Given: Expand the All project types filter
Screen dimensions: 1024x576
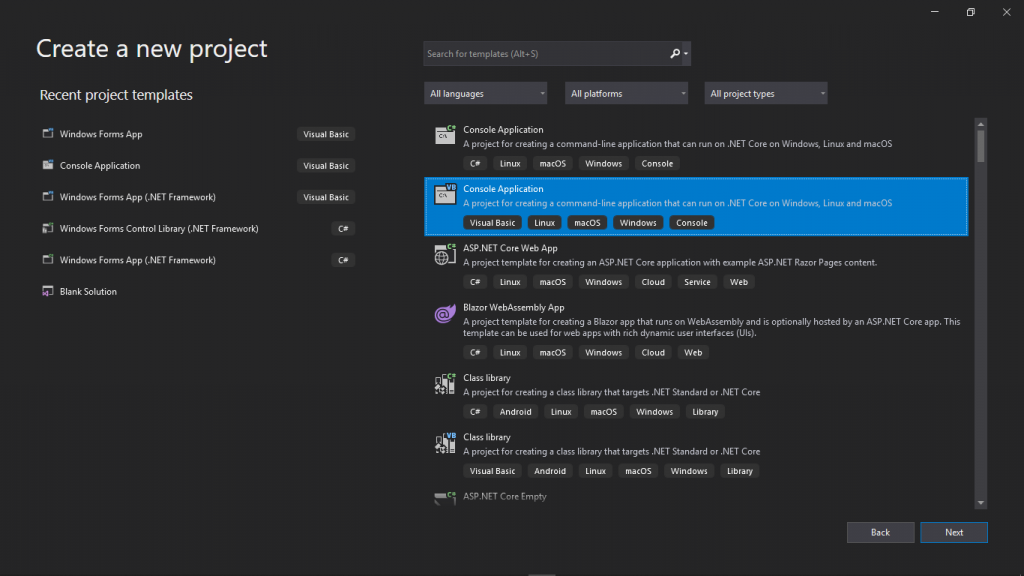Looking at the screenshot, I should [765, 92].
